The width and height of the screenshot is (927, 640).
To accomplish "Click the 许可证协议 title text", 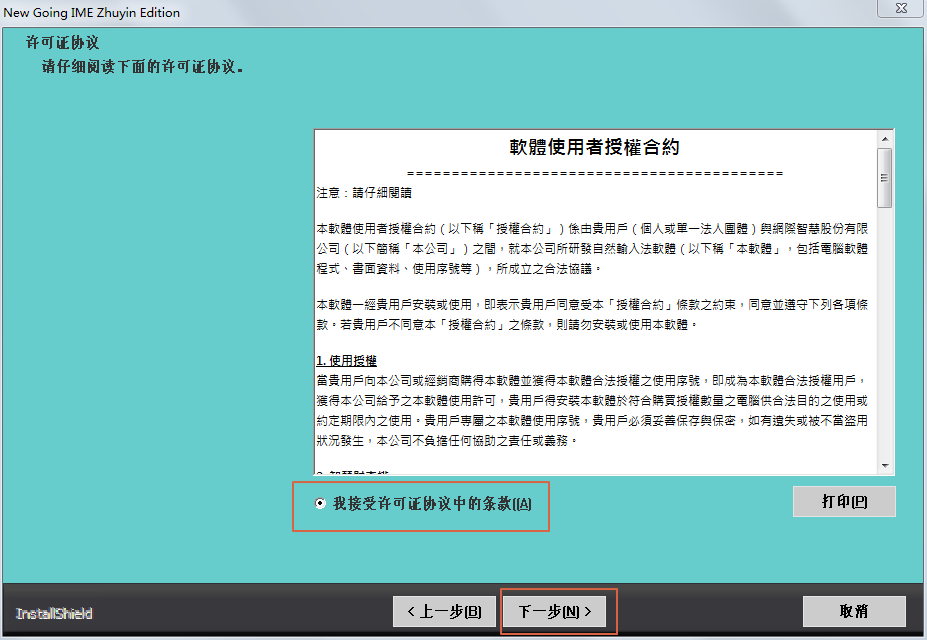I will point(62,43).
